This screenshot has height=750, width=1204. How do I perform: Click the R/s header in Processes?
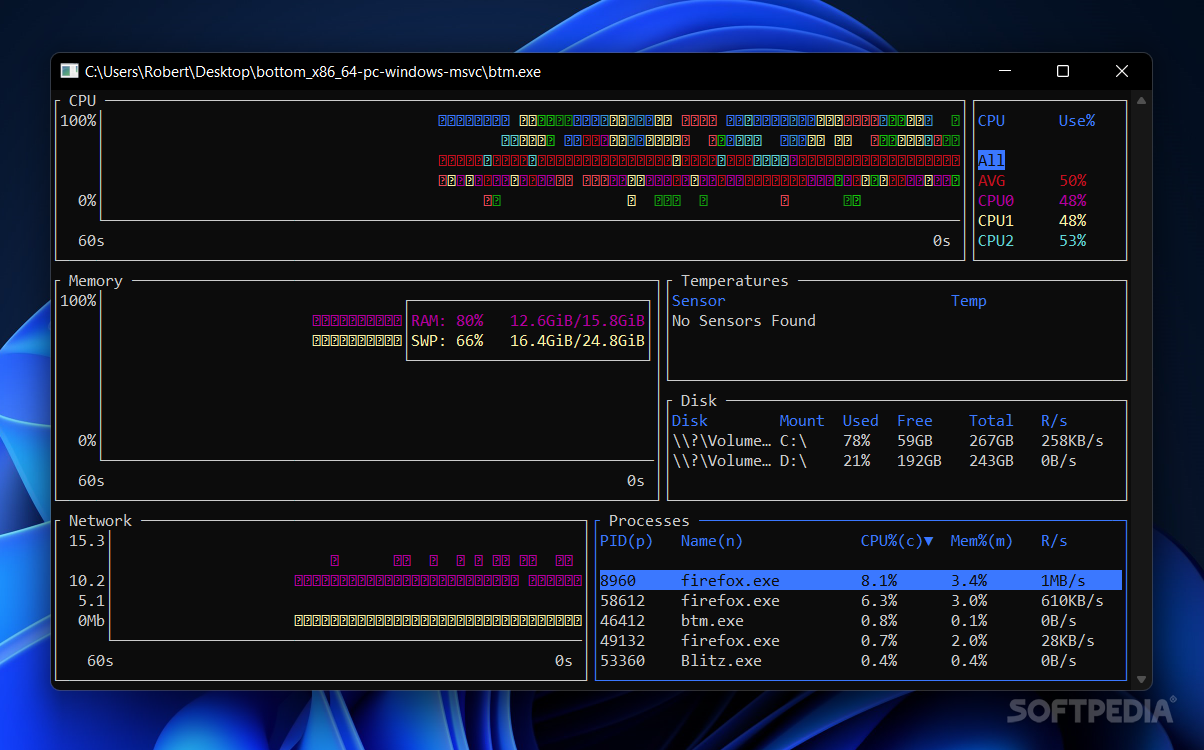coord(1054,541)
